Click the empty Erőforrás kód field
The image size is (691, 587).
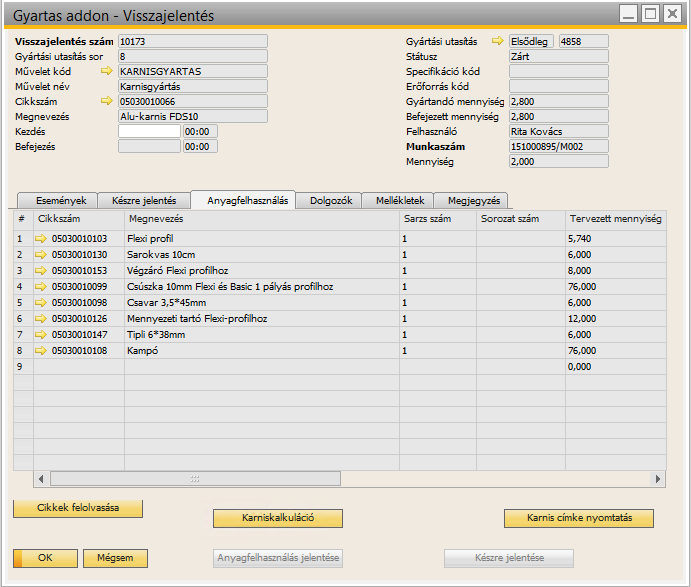559,86
